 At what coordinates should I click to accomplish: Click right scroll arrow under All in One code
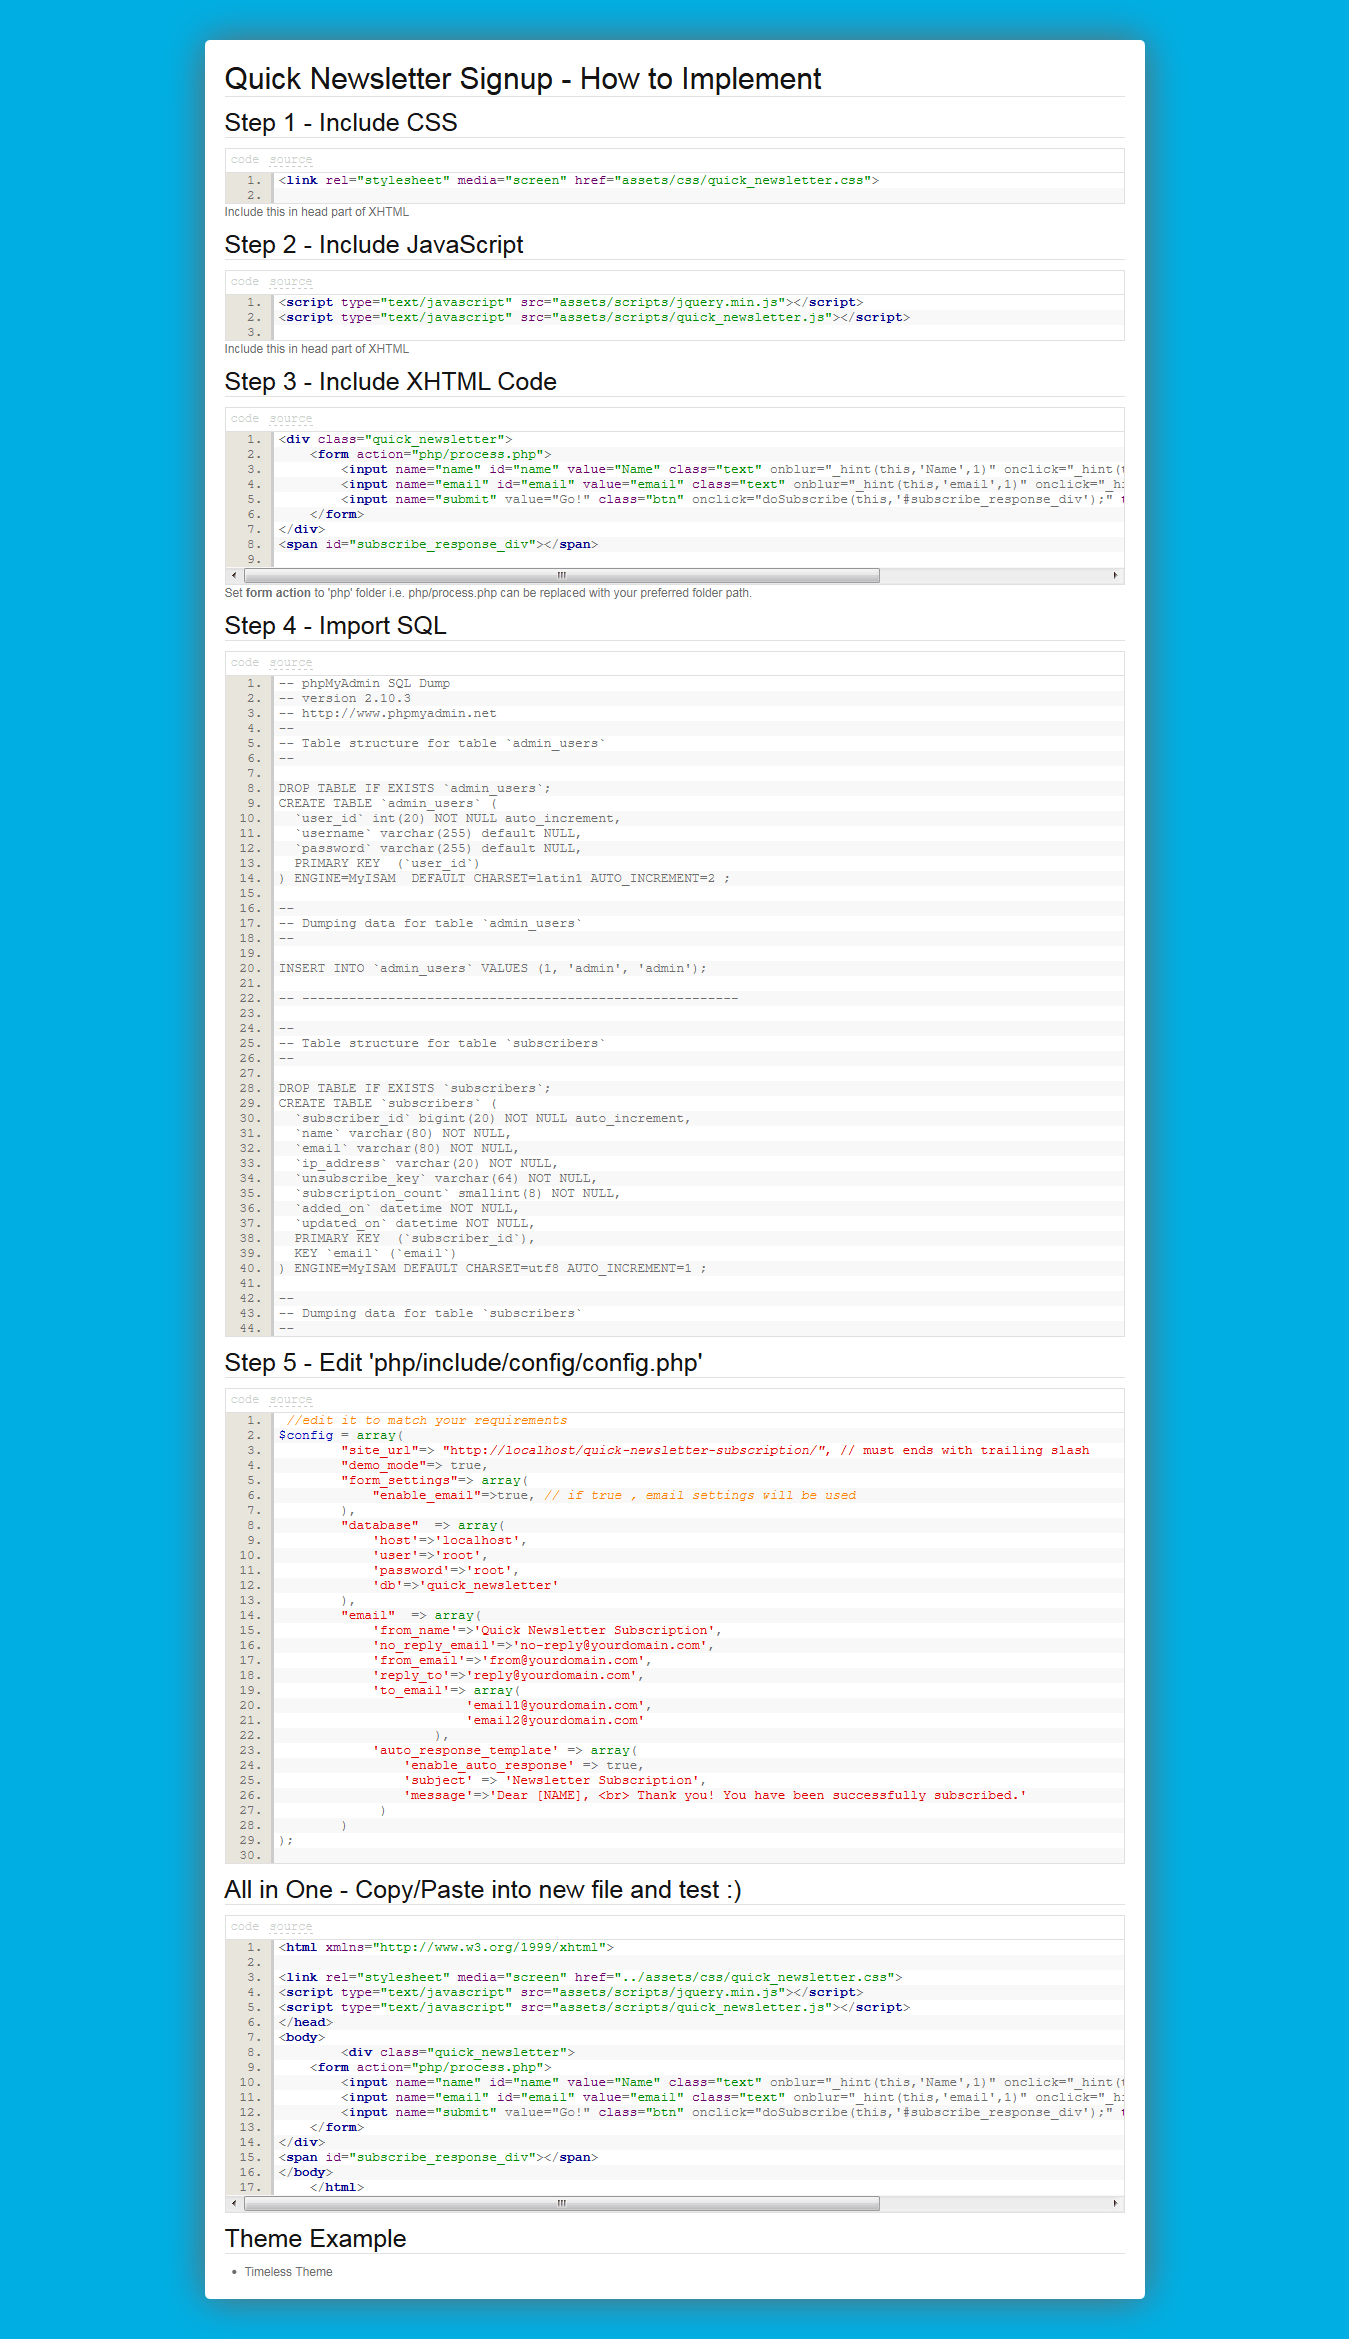coord(1115,2204)
